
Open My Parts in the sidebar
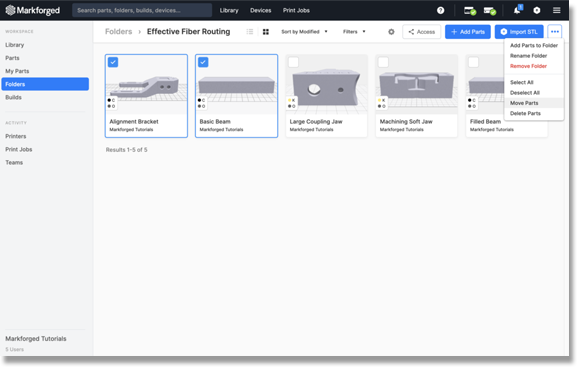[17, 71]
